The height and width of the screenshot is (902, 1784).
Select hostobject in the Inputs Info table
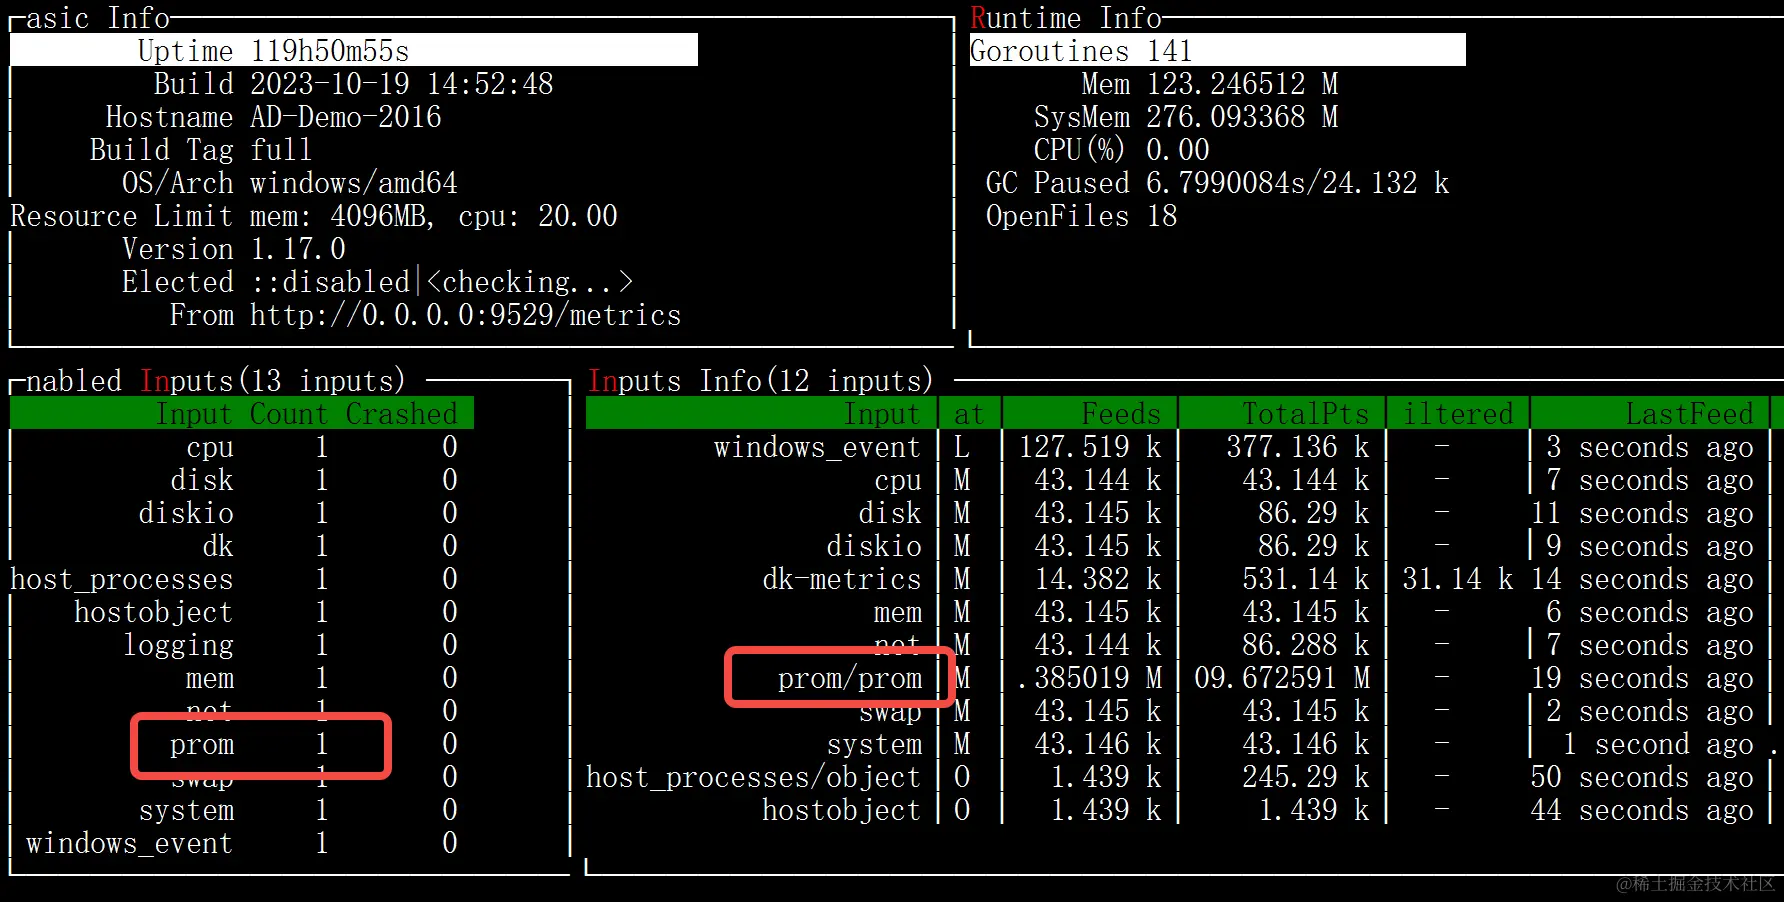[x=841, y=809]
